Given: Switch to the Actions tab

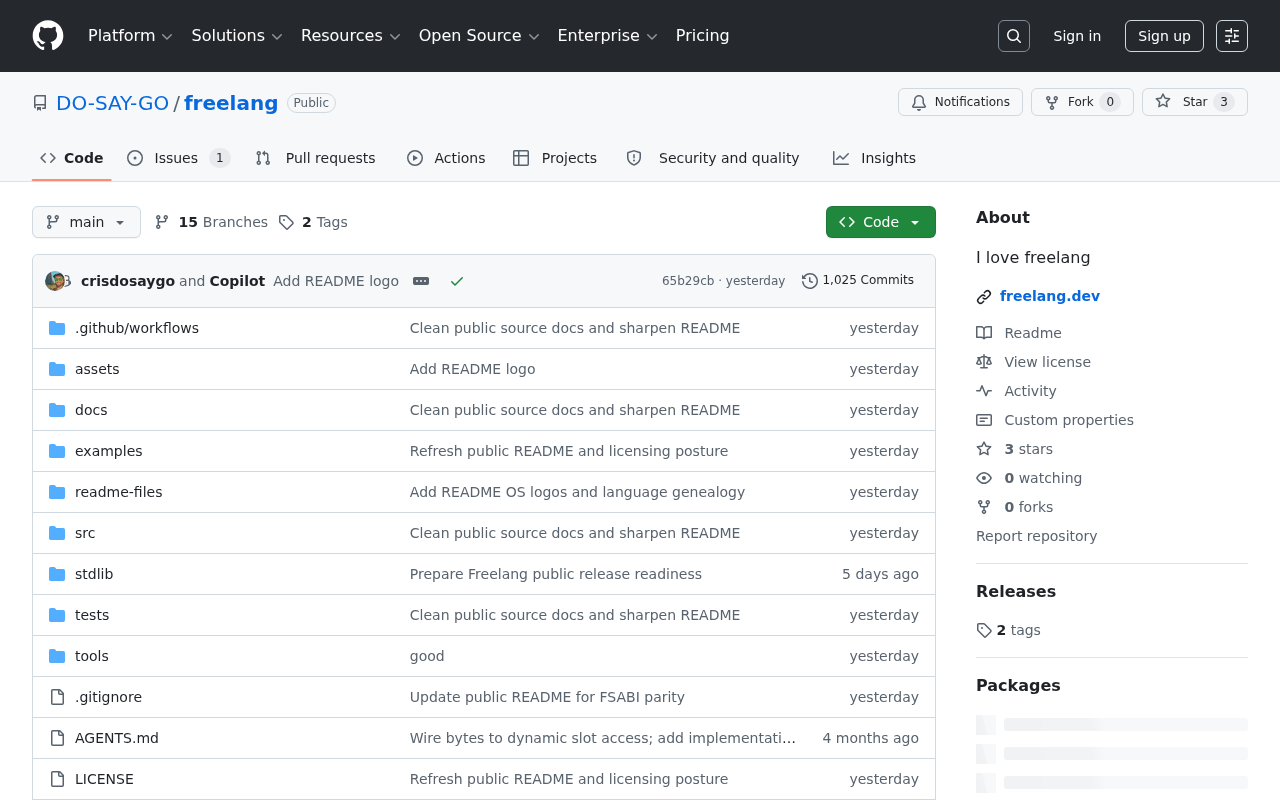Looking at the screenshot, I should coord(446,158).
